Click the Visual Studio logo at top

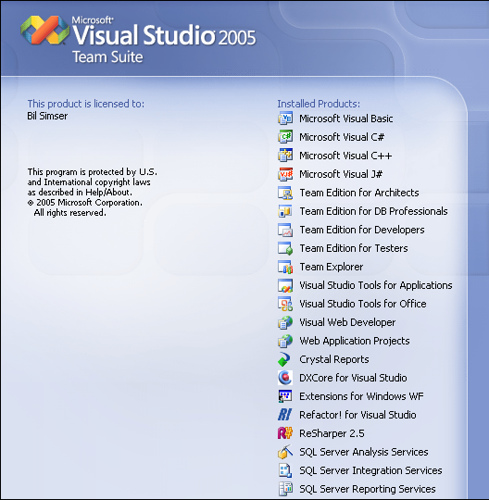(45, 30)
